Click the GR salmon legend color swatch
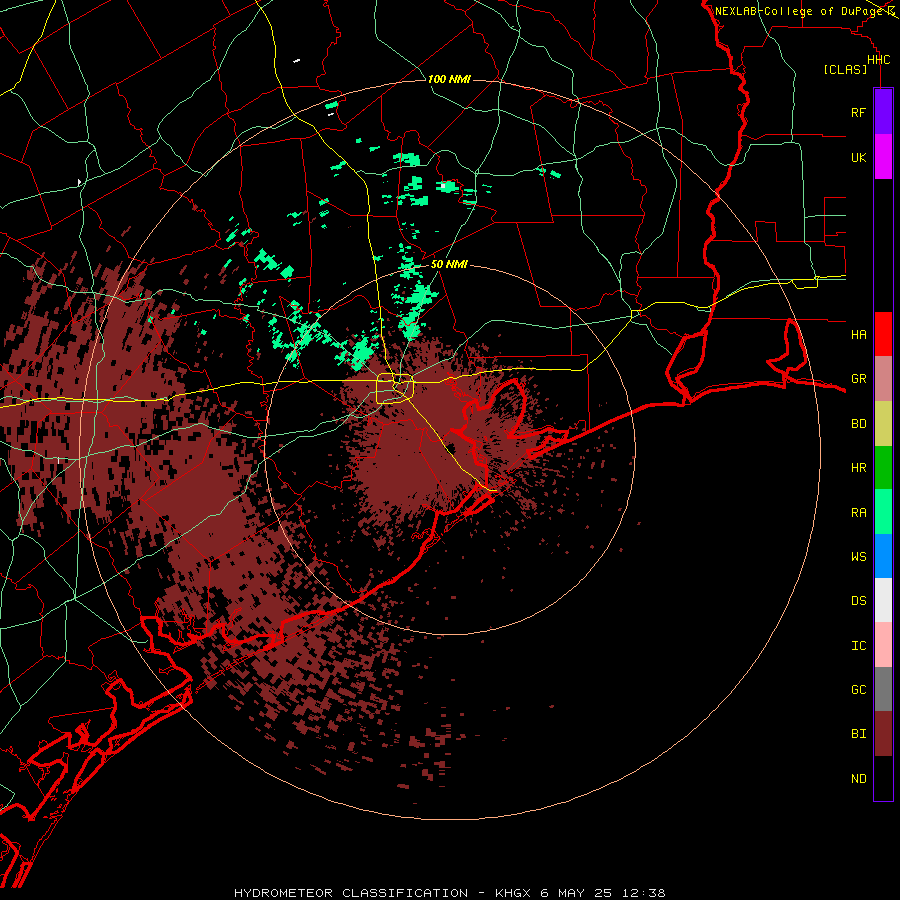Image resolution: width=900 pixels, height=900 pixels. point(883,379)
